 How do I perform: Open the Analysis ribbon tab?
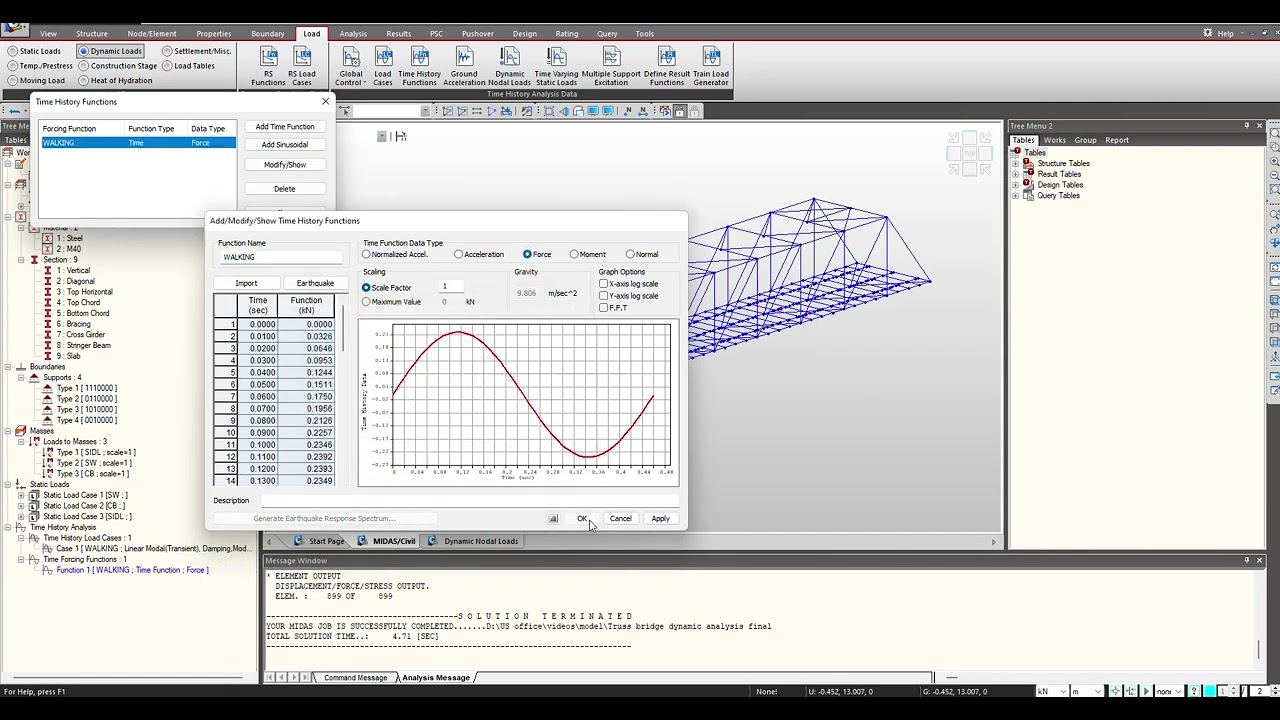pyautogui.click(x=353, y=33)
